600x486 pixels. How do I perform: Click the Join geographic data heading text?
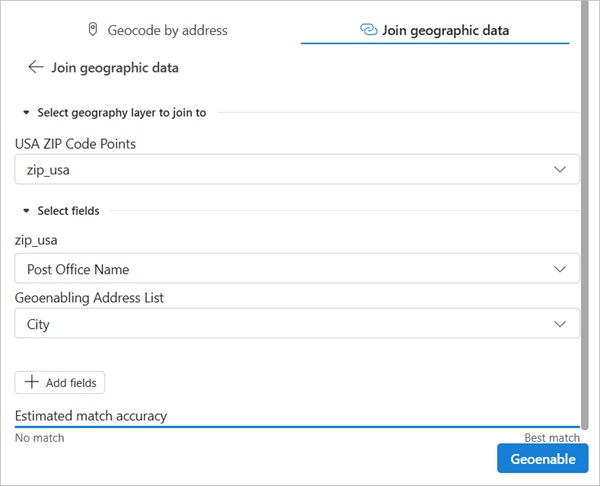(115, 68)
